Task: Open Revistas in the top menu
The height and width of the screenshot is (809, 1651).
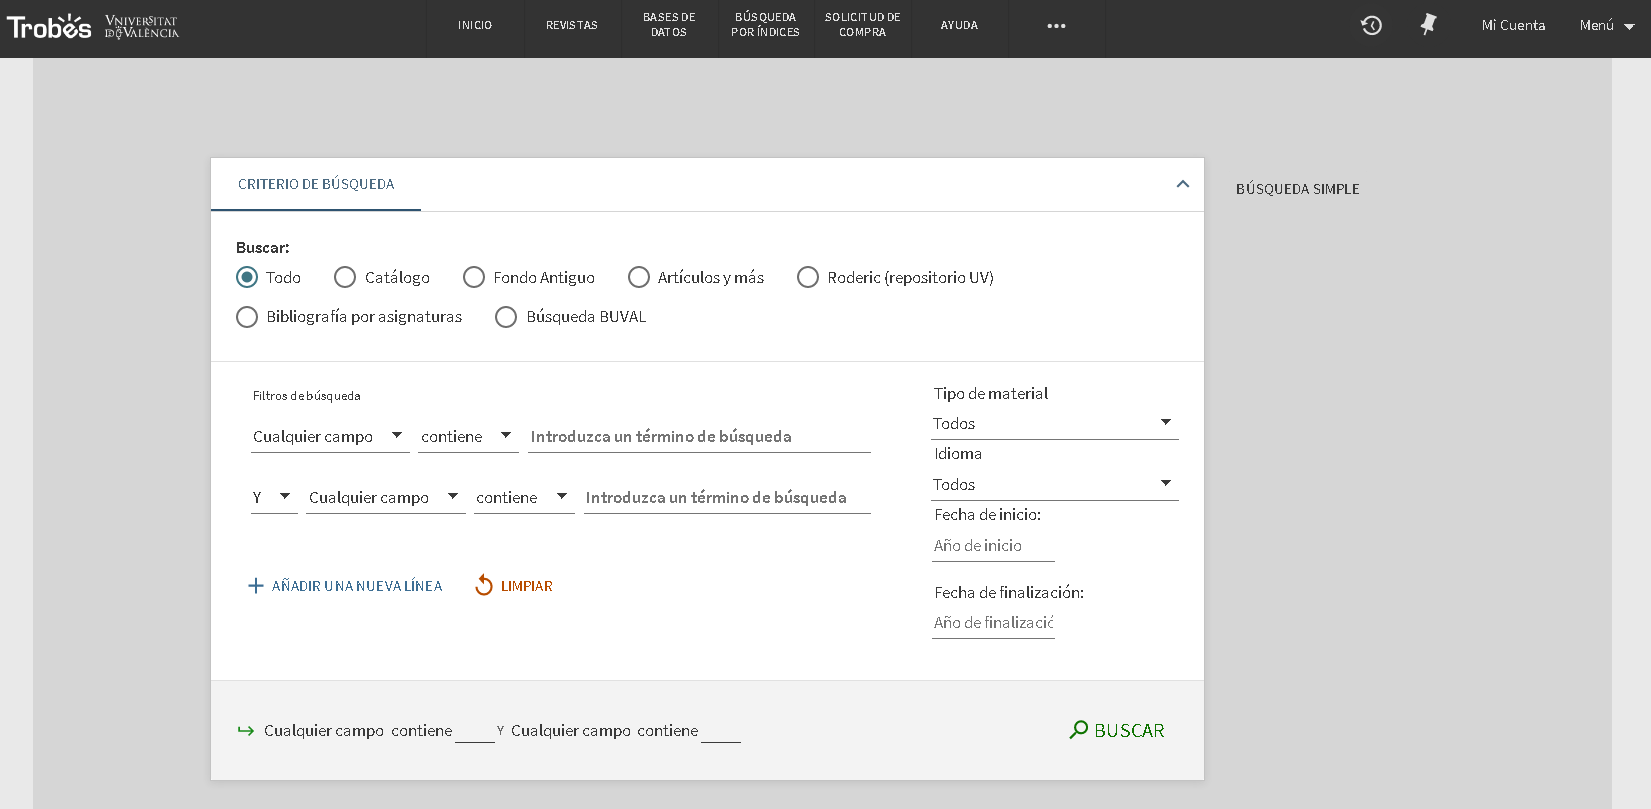Action: click(572, 26)
